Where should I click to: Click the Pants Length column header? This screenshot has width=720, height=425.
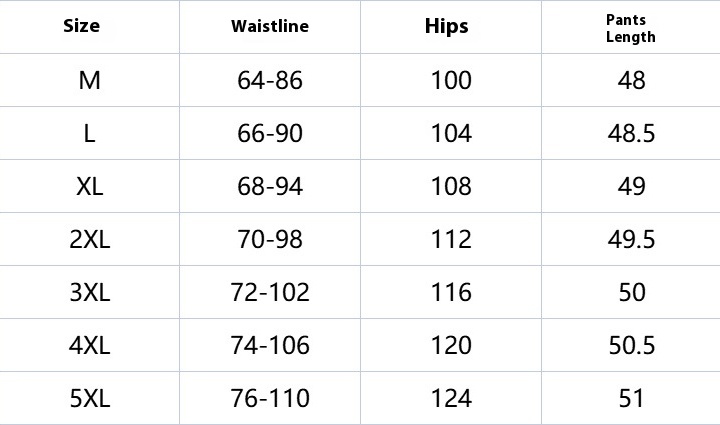pos(631,28)
